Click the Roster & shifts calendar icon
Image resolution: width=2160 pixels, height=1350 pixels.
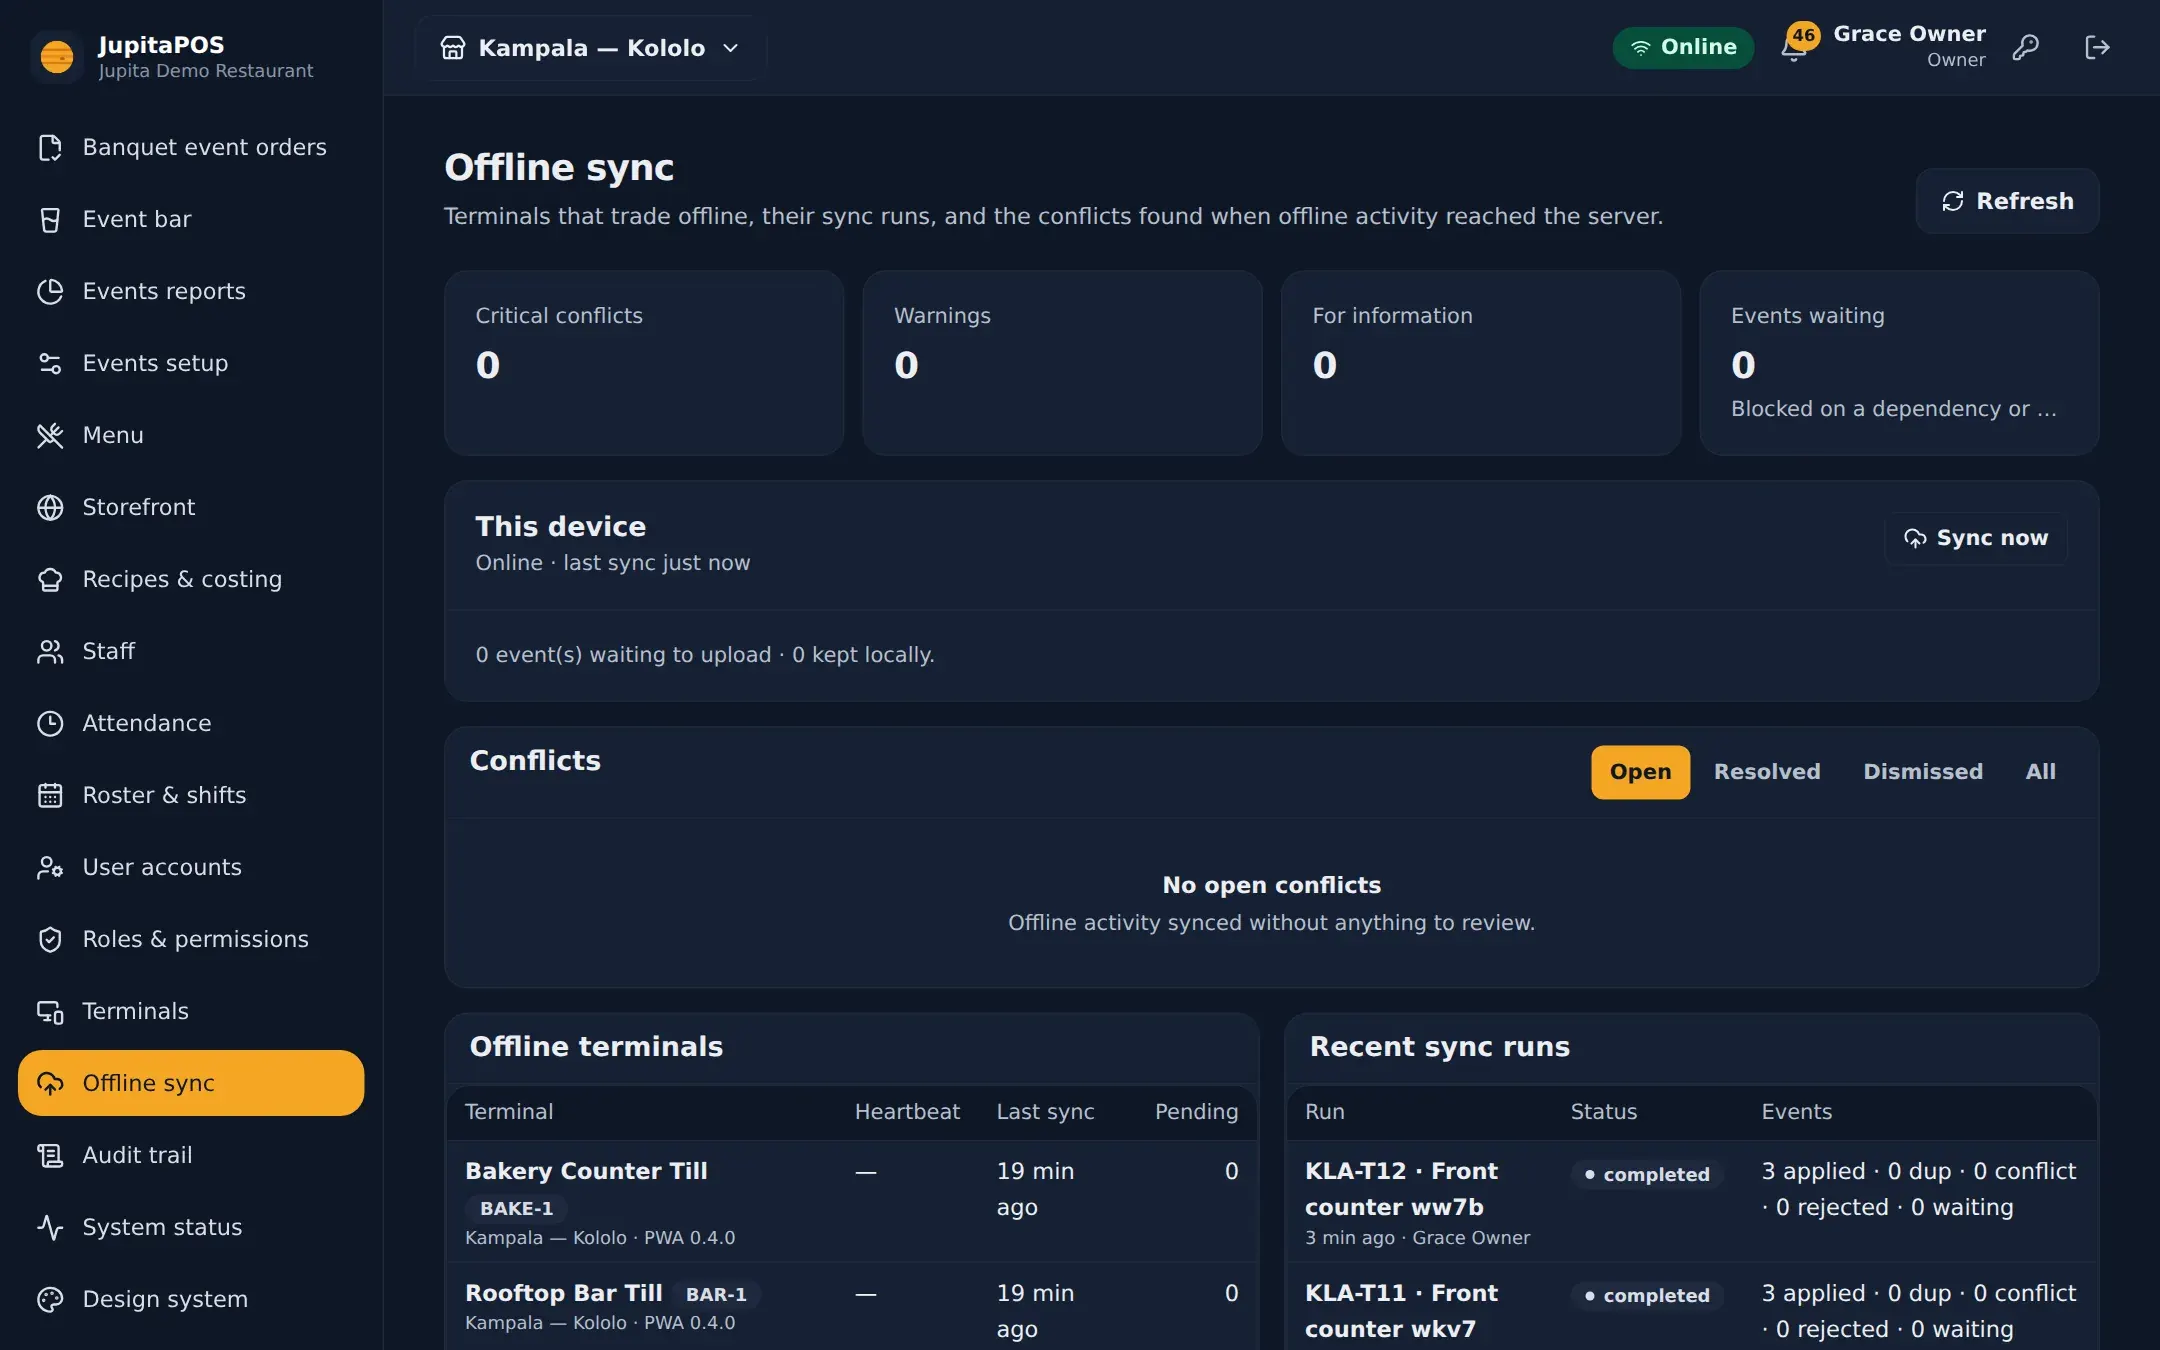(50, 795)
